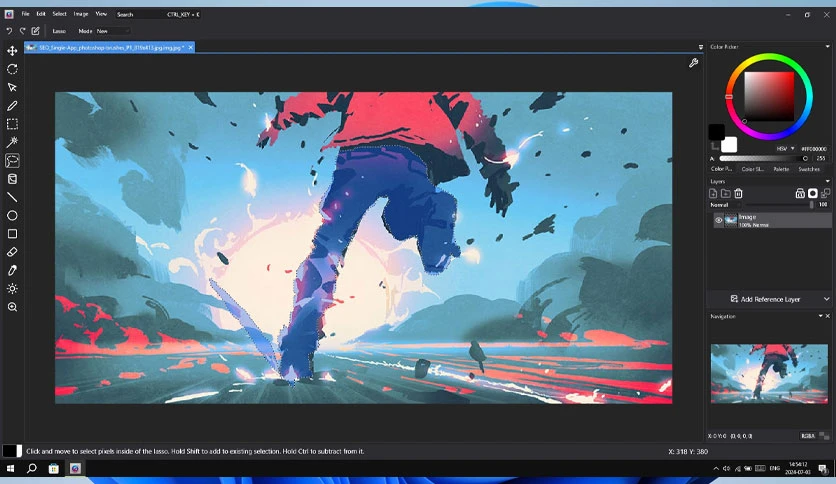Click the PixiEditor app logo
Viewport: 836px width, 484px height.
tap(9, 14)
